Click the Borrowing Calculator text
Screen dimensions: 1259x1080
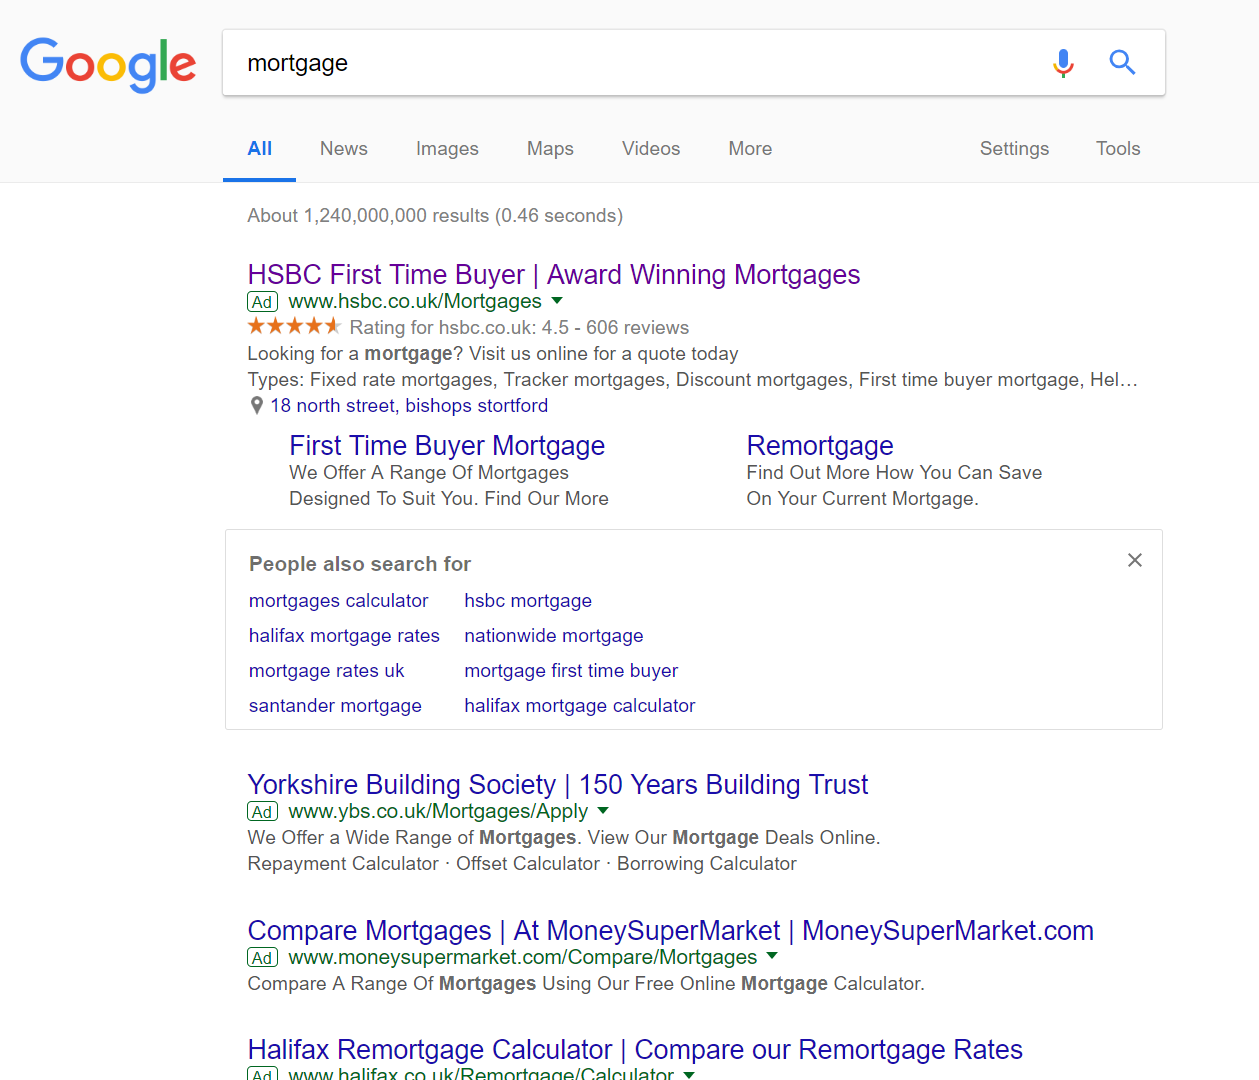[707, 864]
